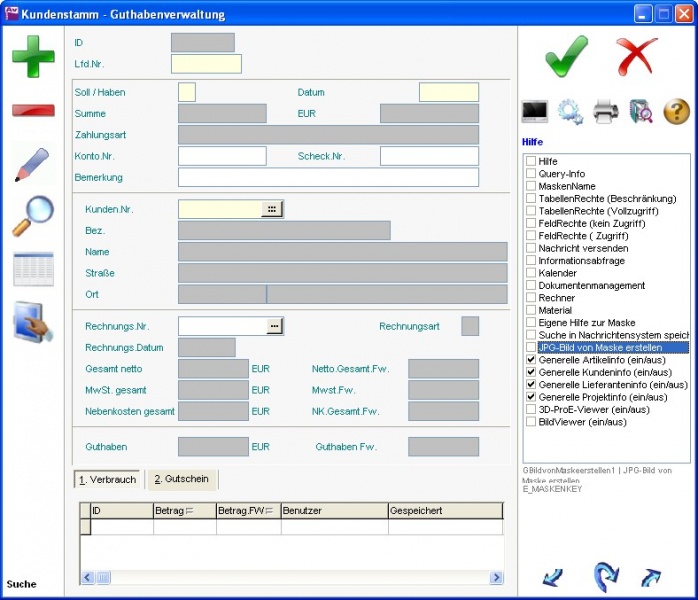Image resolution: width=698 pixels, height=600 pixels.
Task: Uncheck Generelle Artikelinfo (ein/aus)
Action: pos(531,360)
